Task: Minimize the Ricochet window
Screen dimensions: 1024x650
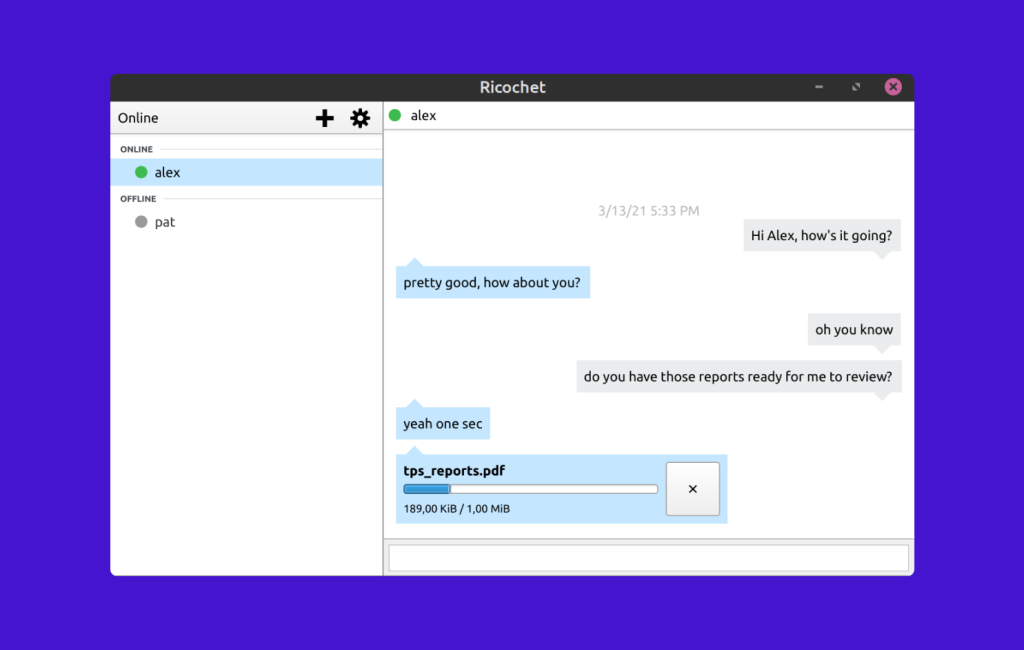Action: [x=819, y=87]
